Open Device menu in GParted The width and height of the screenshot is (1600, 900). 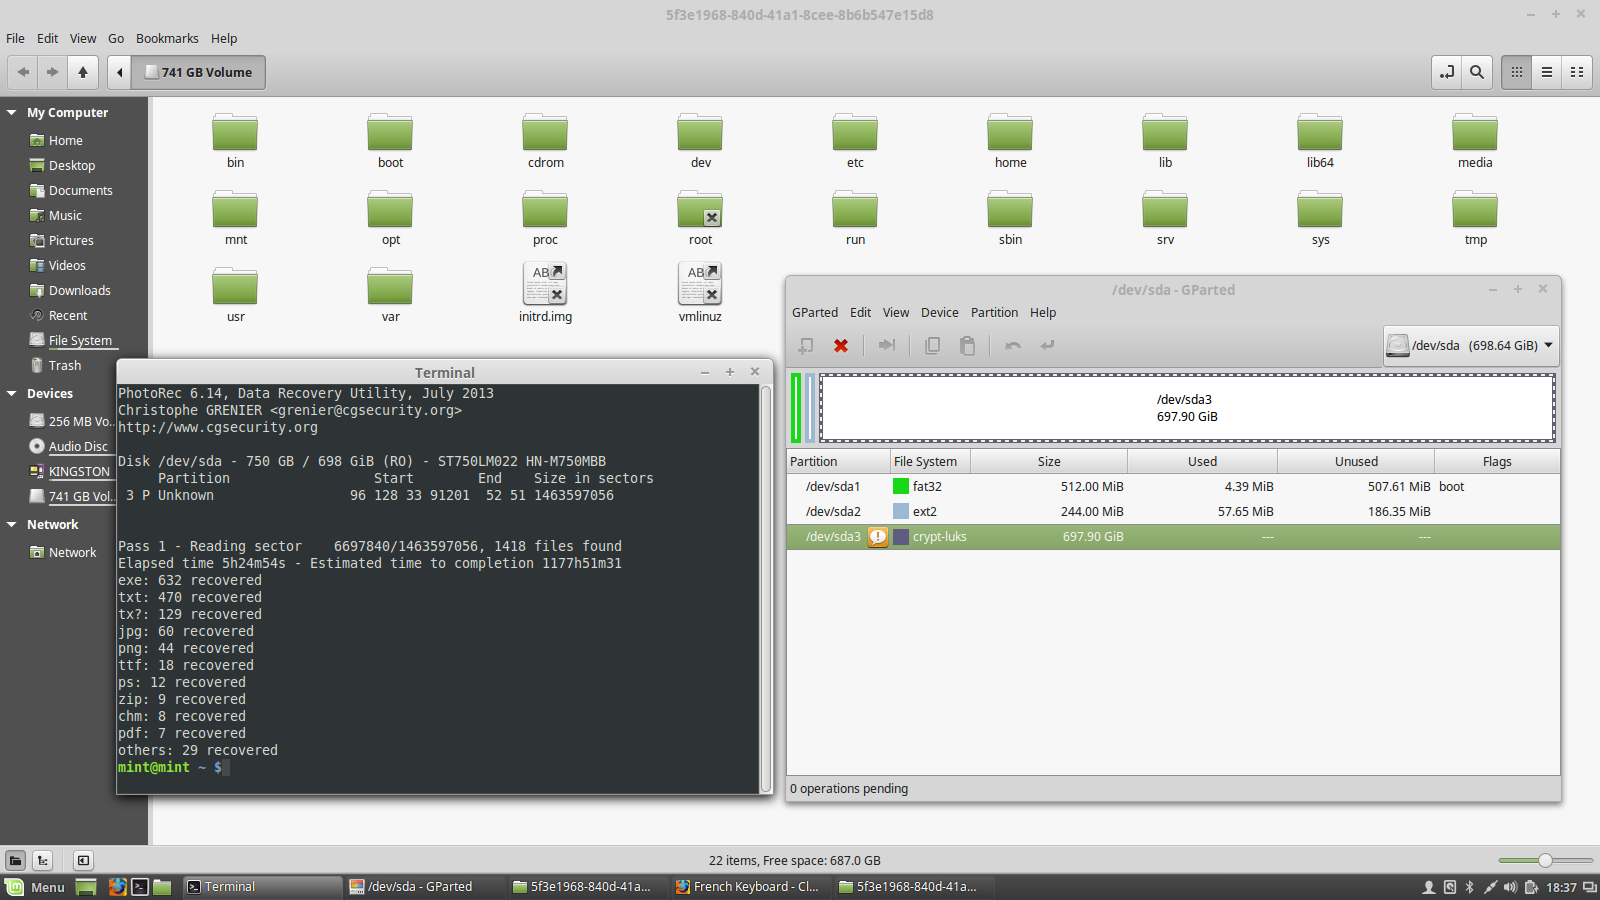939,313
